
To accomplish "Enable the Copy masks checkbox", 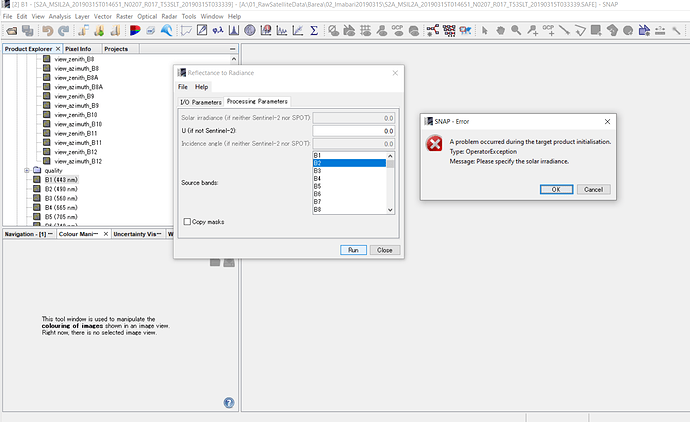I will (x=187, y=222).
